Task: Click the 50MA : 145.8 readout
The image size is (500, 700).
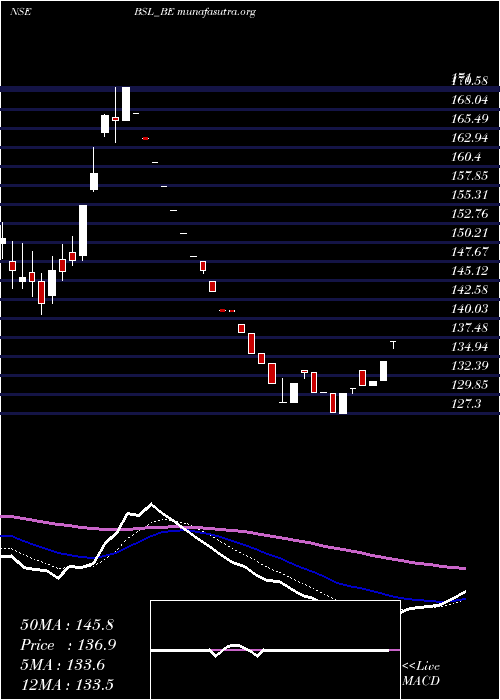Action: [x=67, y=625]
